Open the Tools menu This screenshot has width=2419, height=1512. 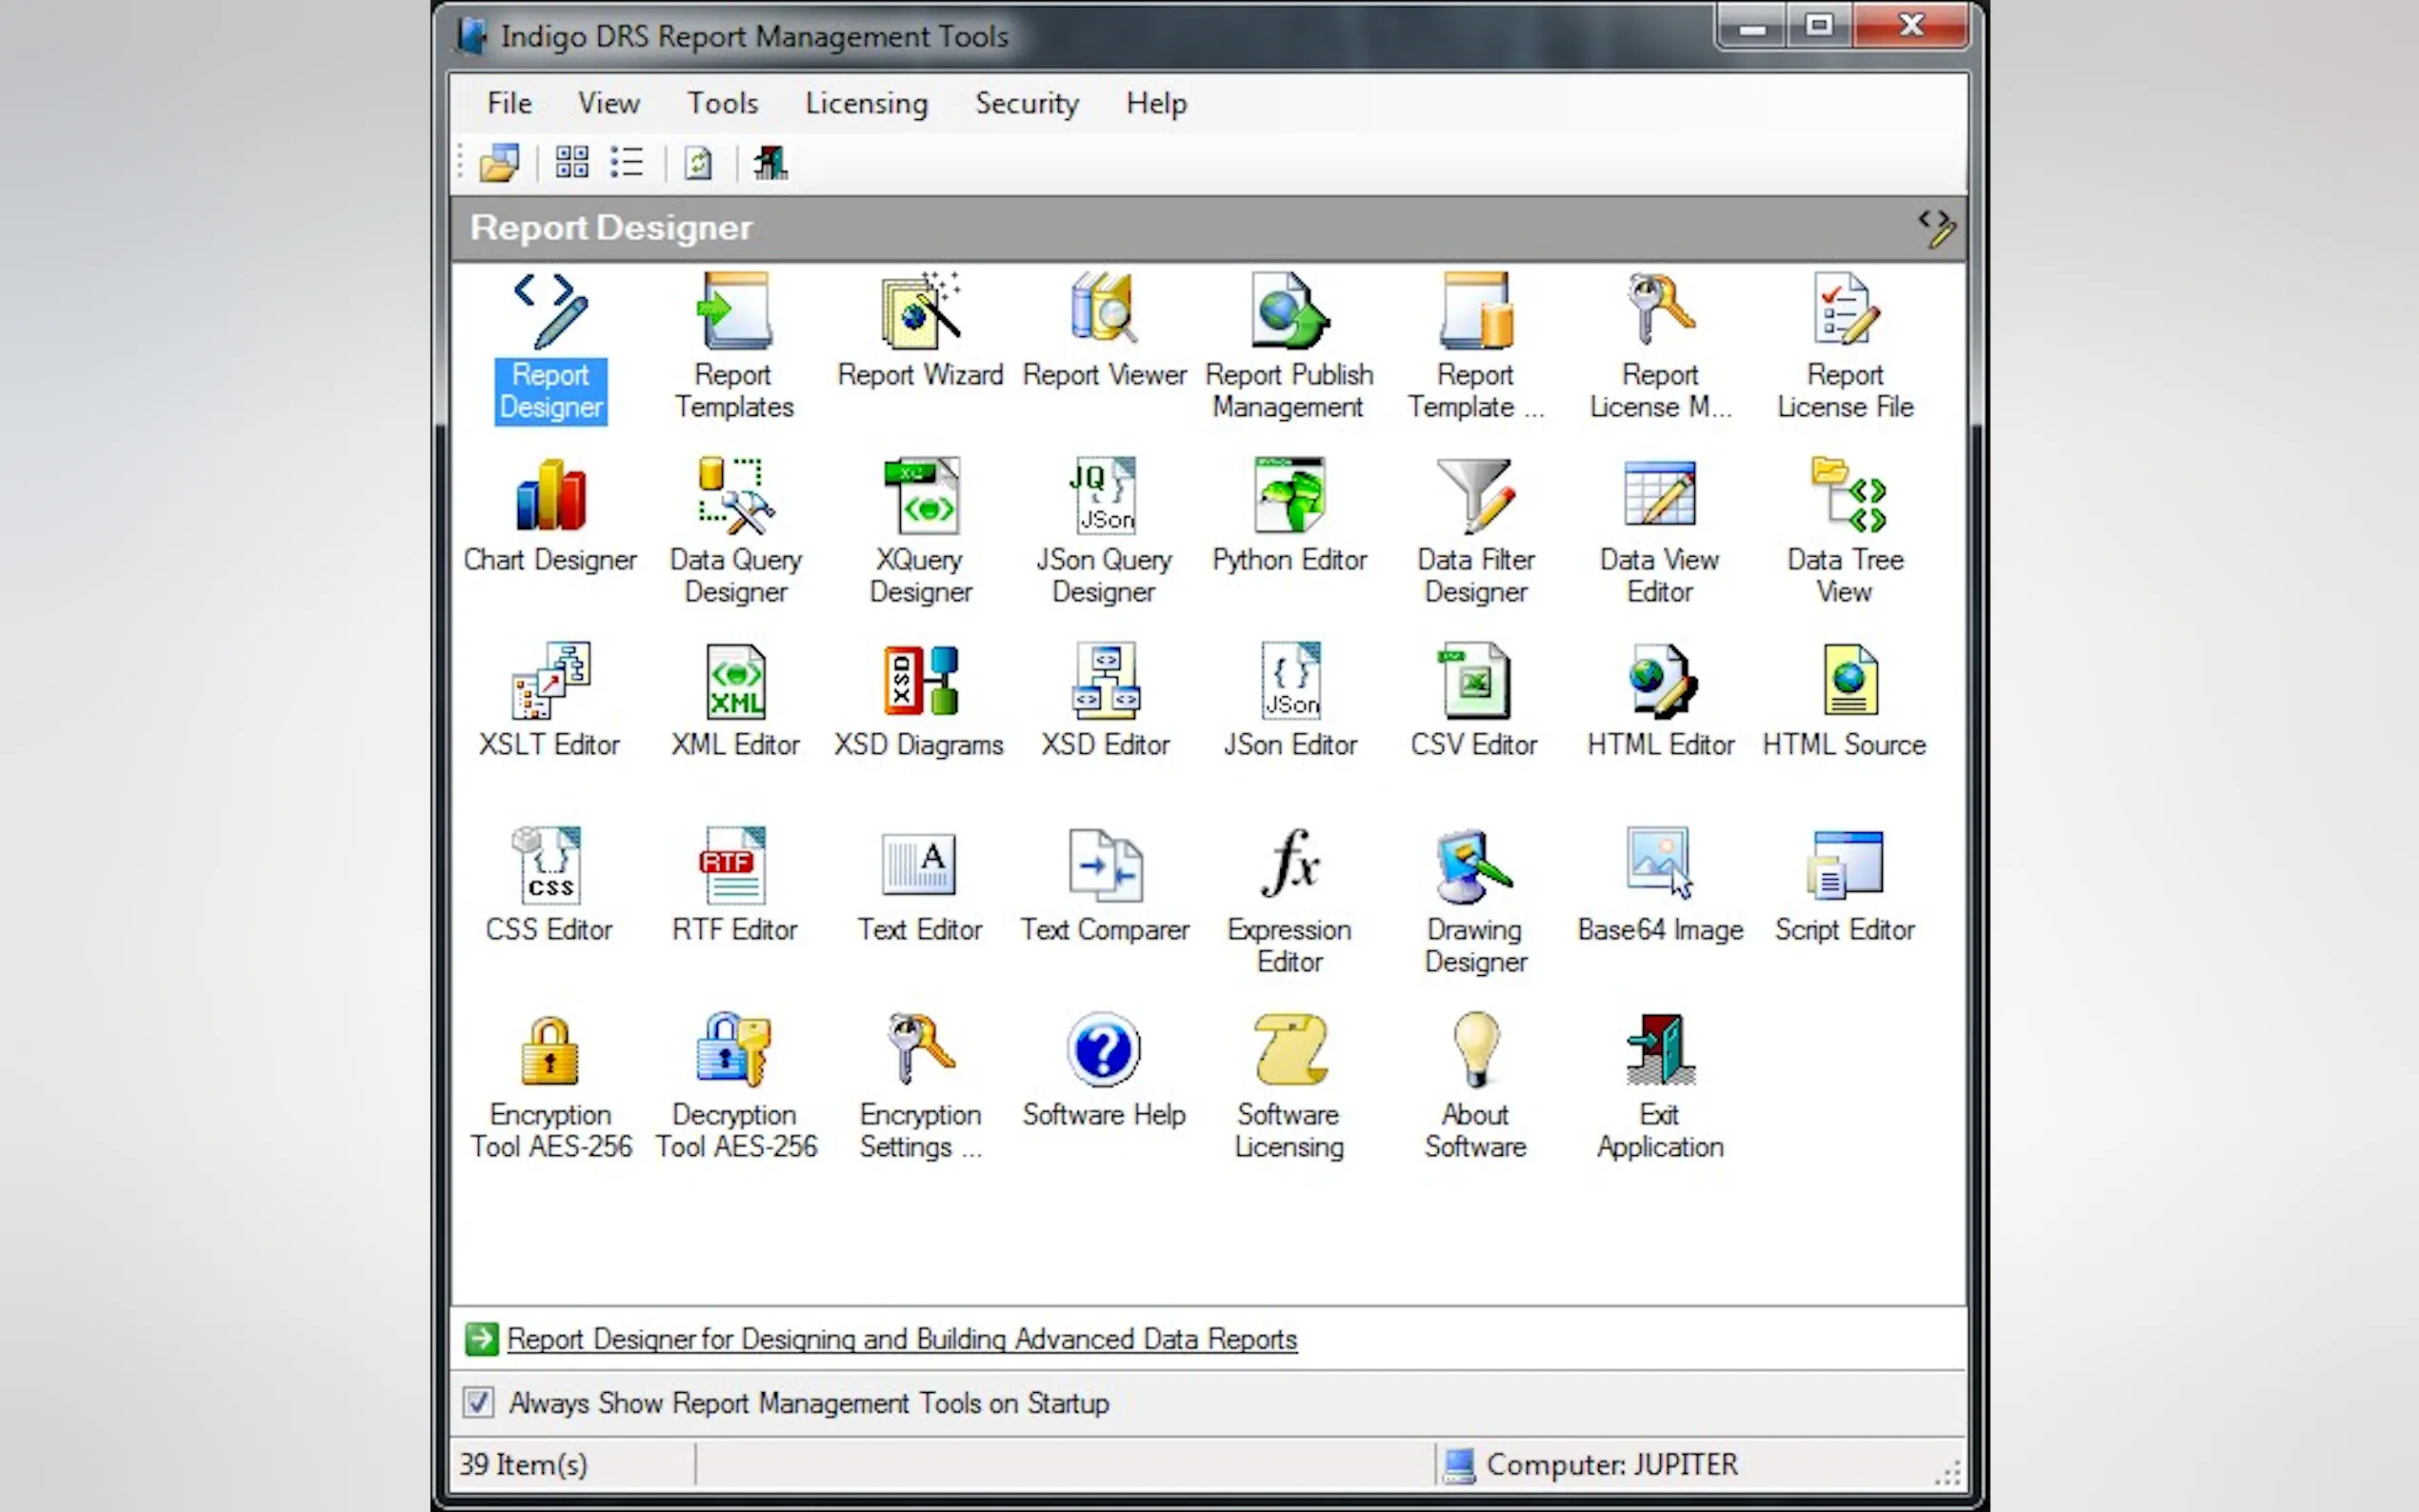click(x=722, y=103)
